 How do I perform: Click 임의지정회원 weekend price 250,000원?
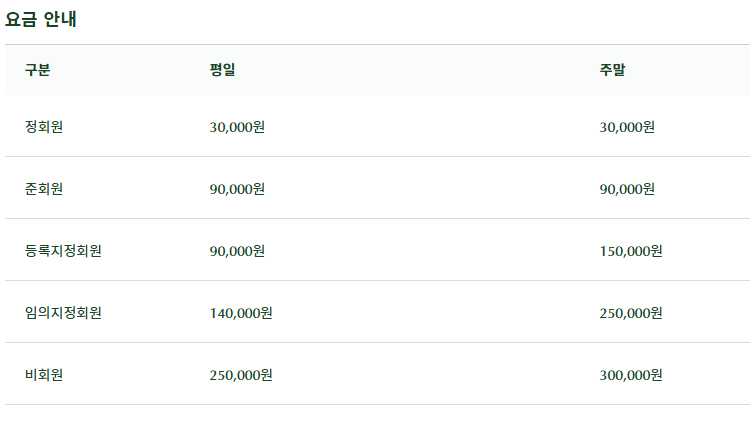pos(631,313)
